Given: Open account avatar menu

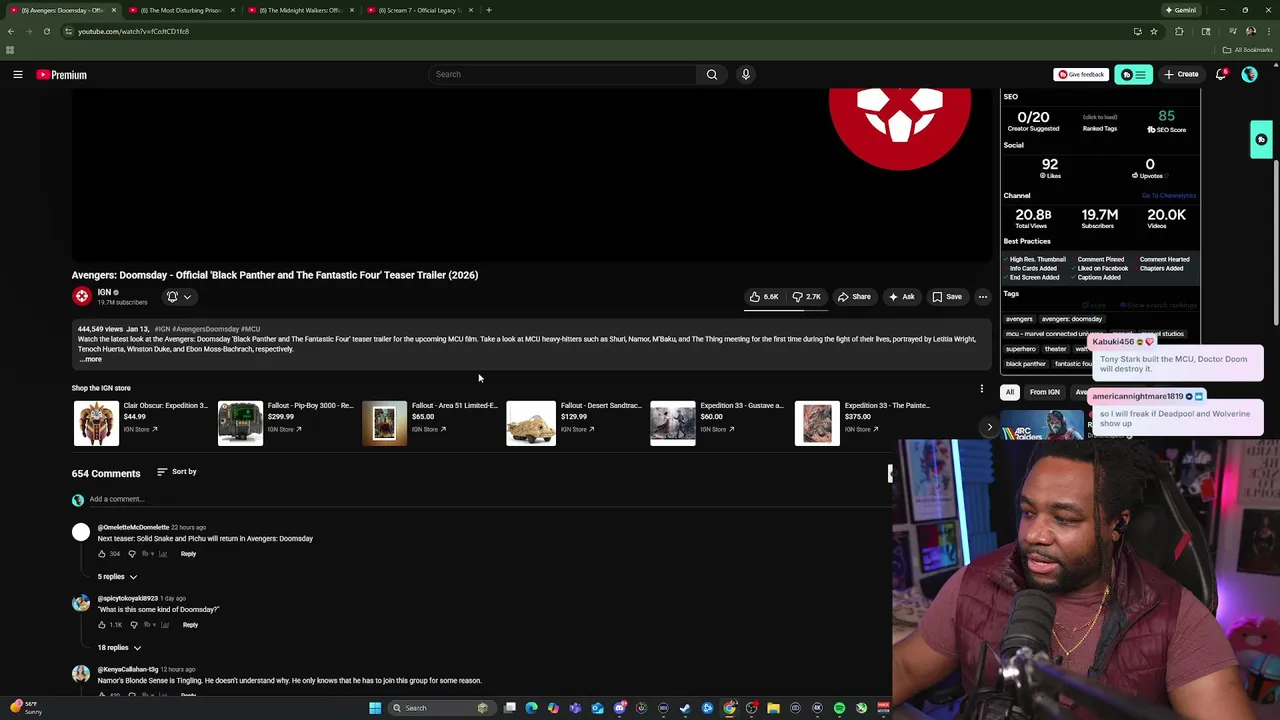Looking at the screenshot, I should tap(1249, 74).
